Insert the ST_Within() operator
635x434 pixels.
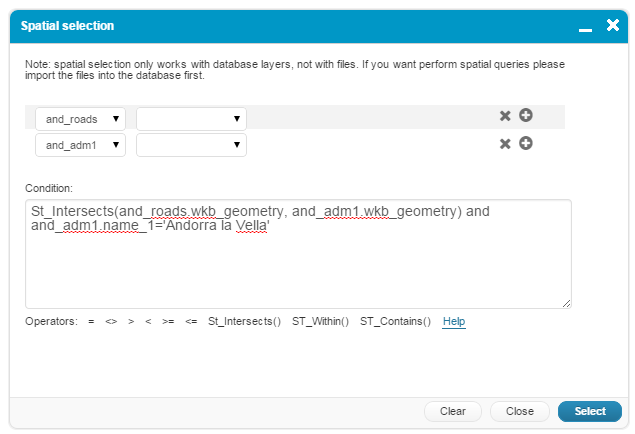tap(320, 322)
